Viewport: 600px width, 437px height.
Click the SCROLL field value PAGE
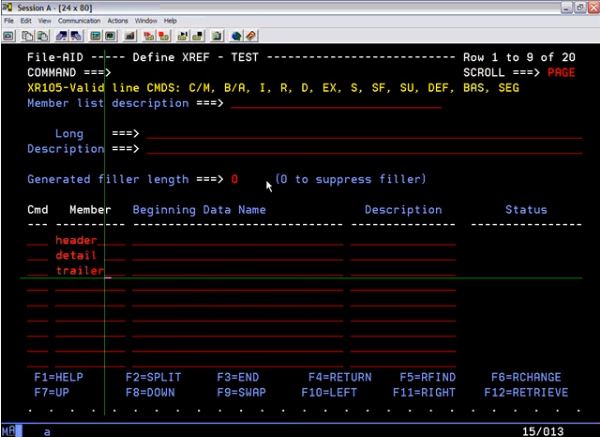[561, 72]
